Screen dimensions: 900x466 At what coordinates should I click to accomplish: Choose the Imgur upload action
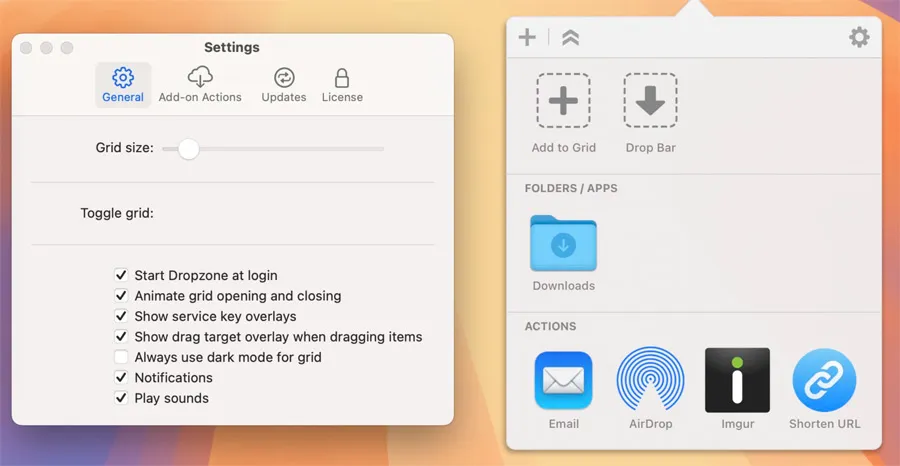point(737,381)
